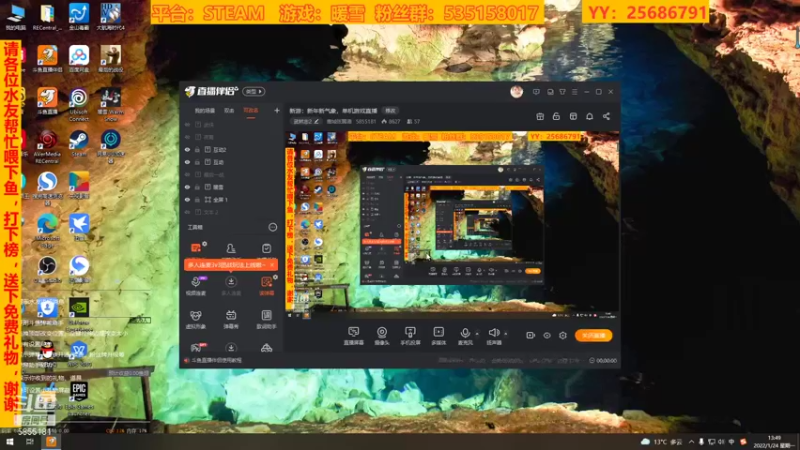Select the 互动2 source row
The width and height of the screenshot is (800, 450).
click(x=231, y=150)
